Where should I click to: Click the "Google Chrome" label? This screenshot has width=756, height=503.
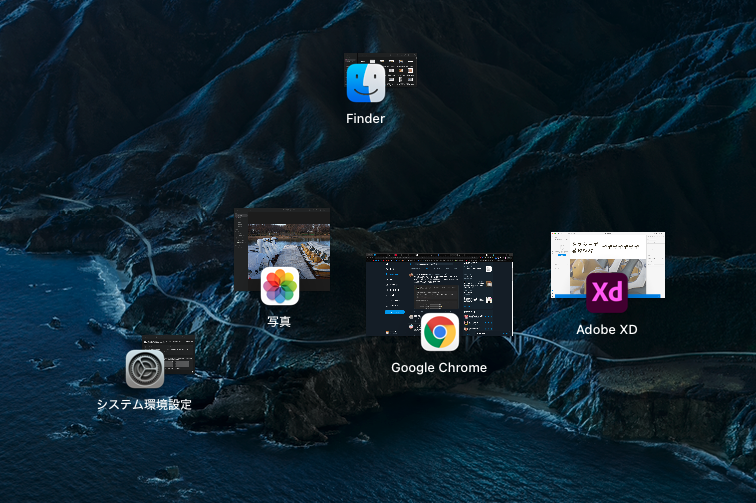[x=439, y=367]
